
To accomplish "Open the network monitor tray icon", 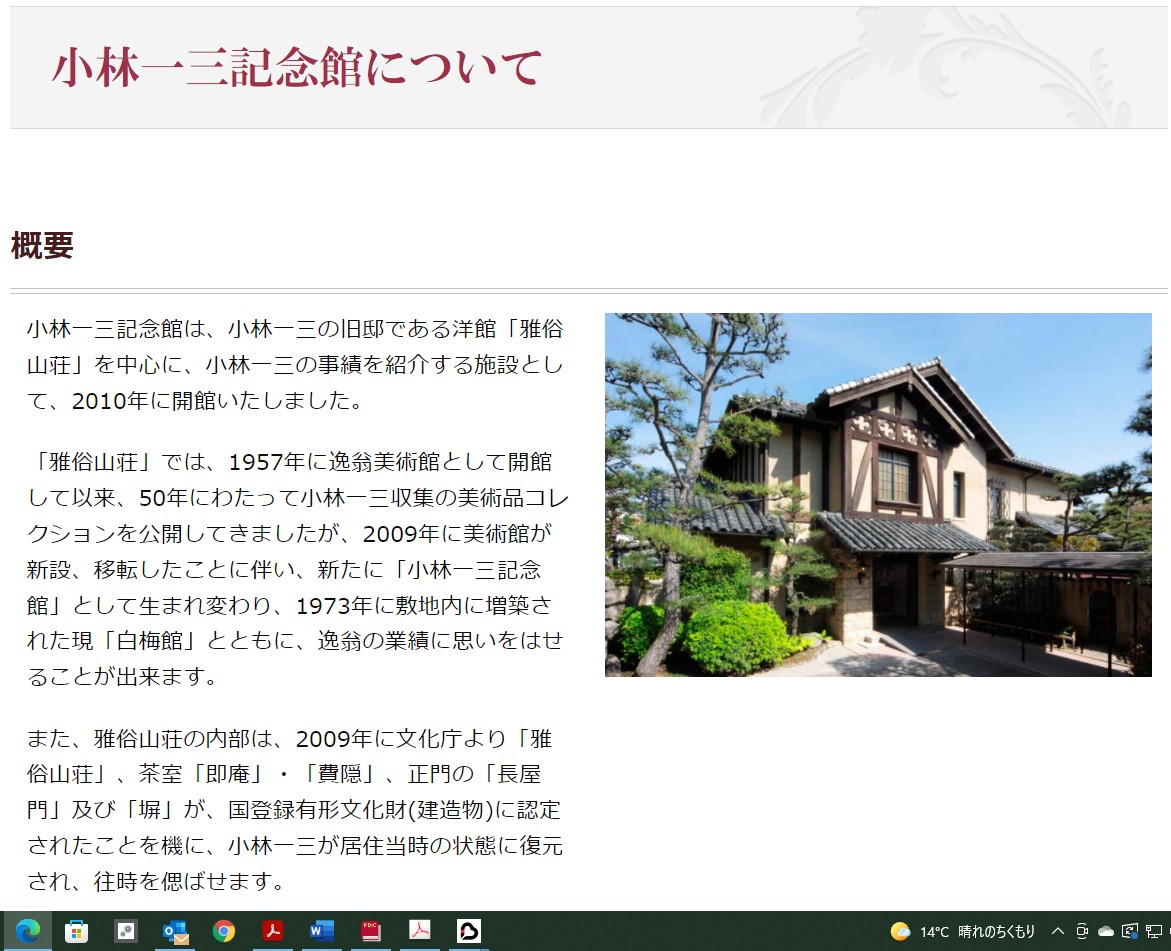I will 1154,931.
